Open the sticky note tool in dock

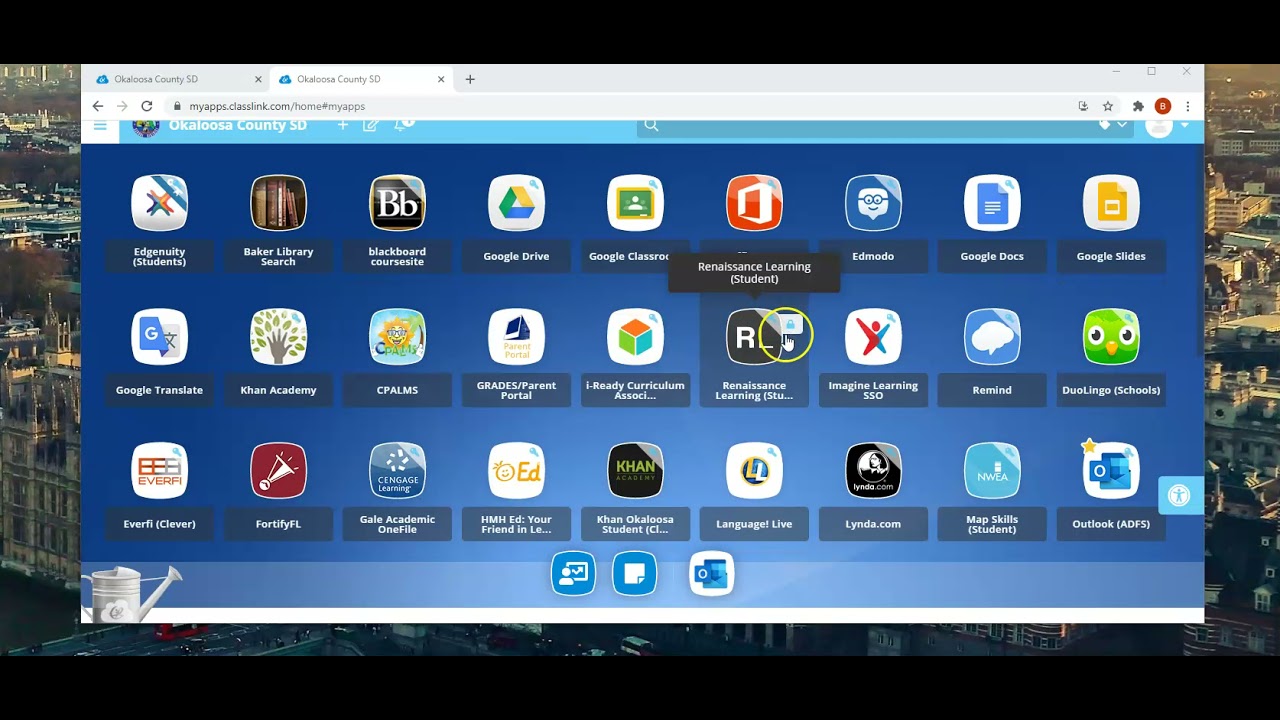635,574
